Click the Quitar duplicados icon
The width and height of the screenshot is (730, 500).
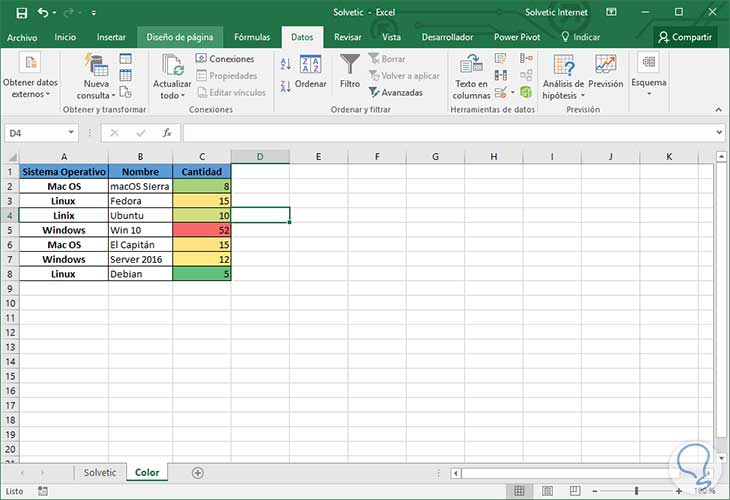pos(501,75)
